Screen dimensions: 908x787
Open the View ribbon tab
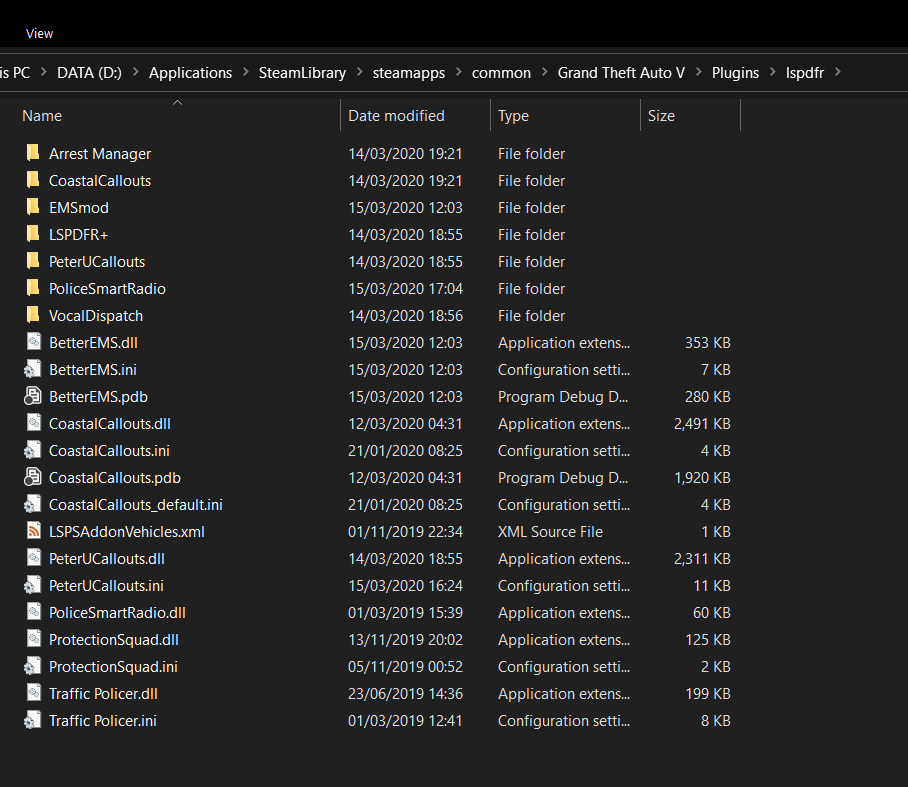click(x=39, y=34)
